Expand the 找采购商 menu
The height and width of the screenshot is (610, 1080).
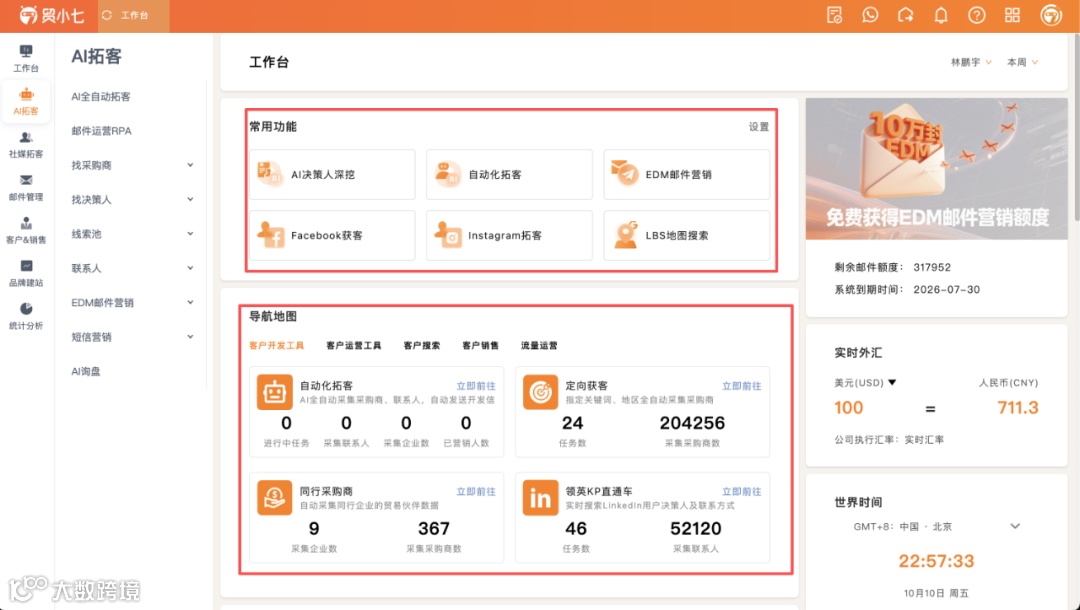tap(132, 165)
